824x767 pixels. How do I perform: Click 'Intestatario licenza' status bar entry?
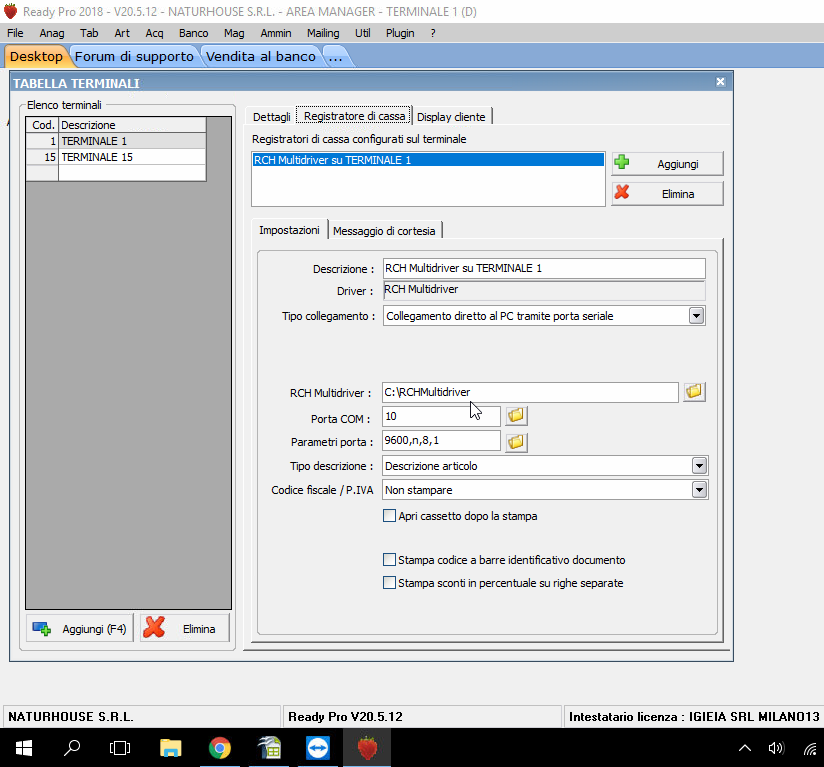pos(694,717)
